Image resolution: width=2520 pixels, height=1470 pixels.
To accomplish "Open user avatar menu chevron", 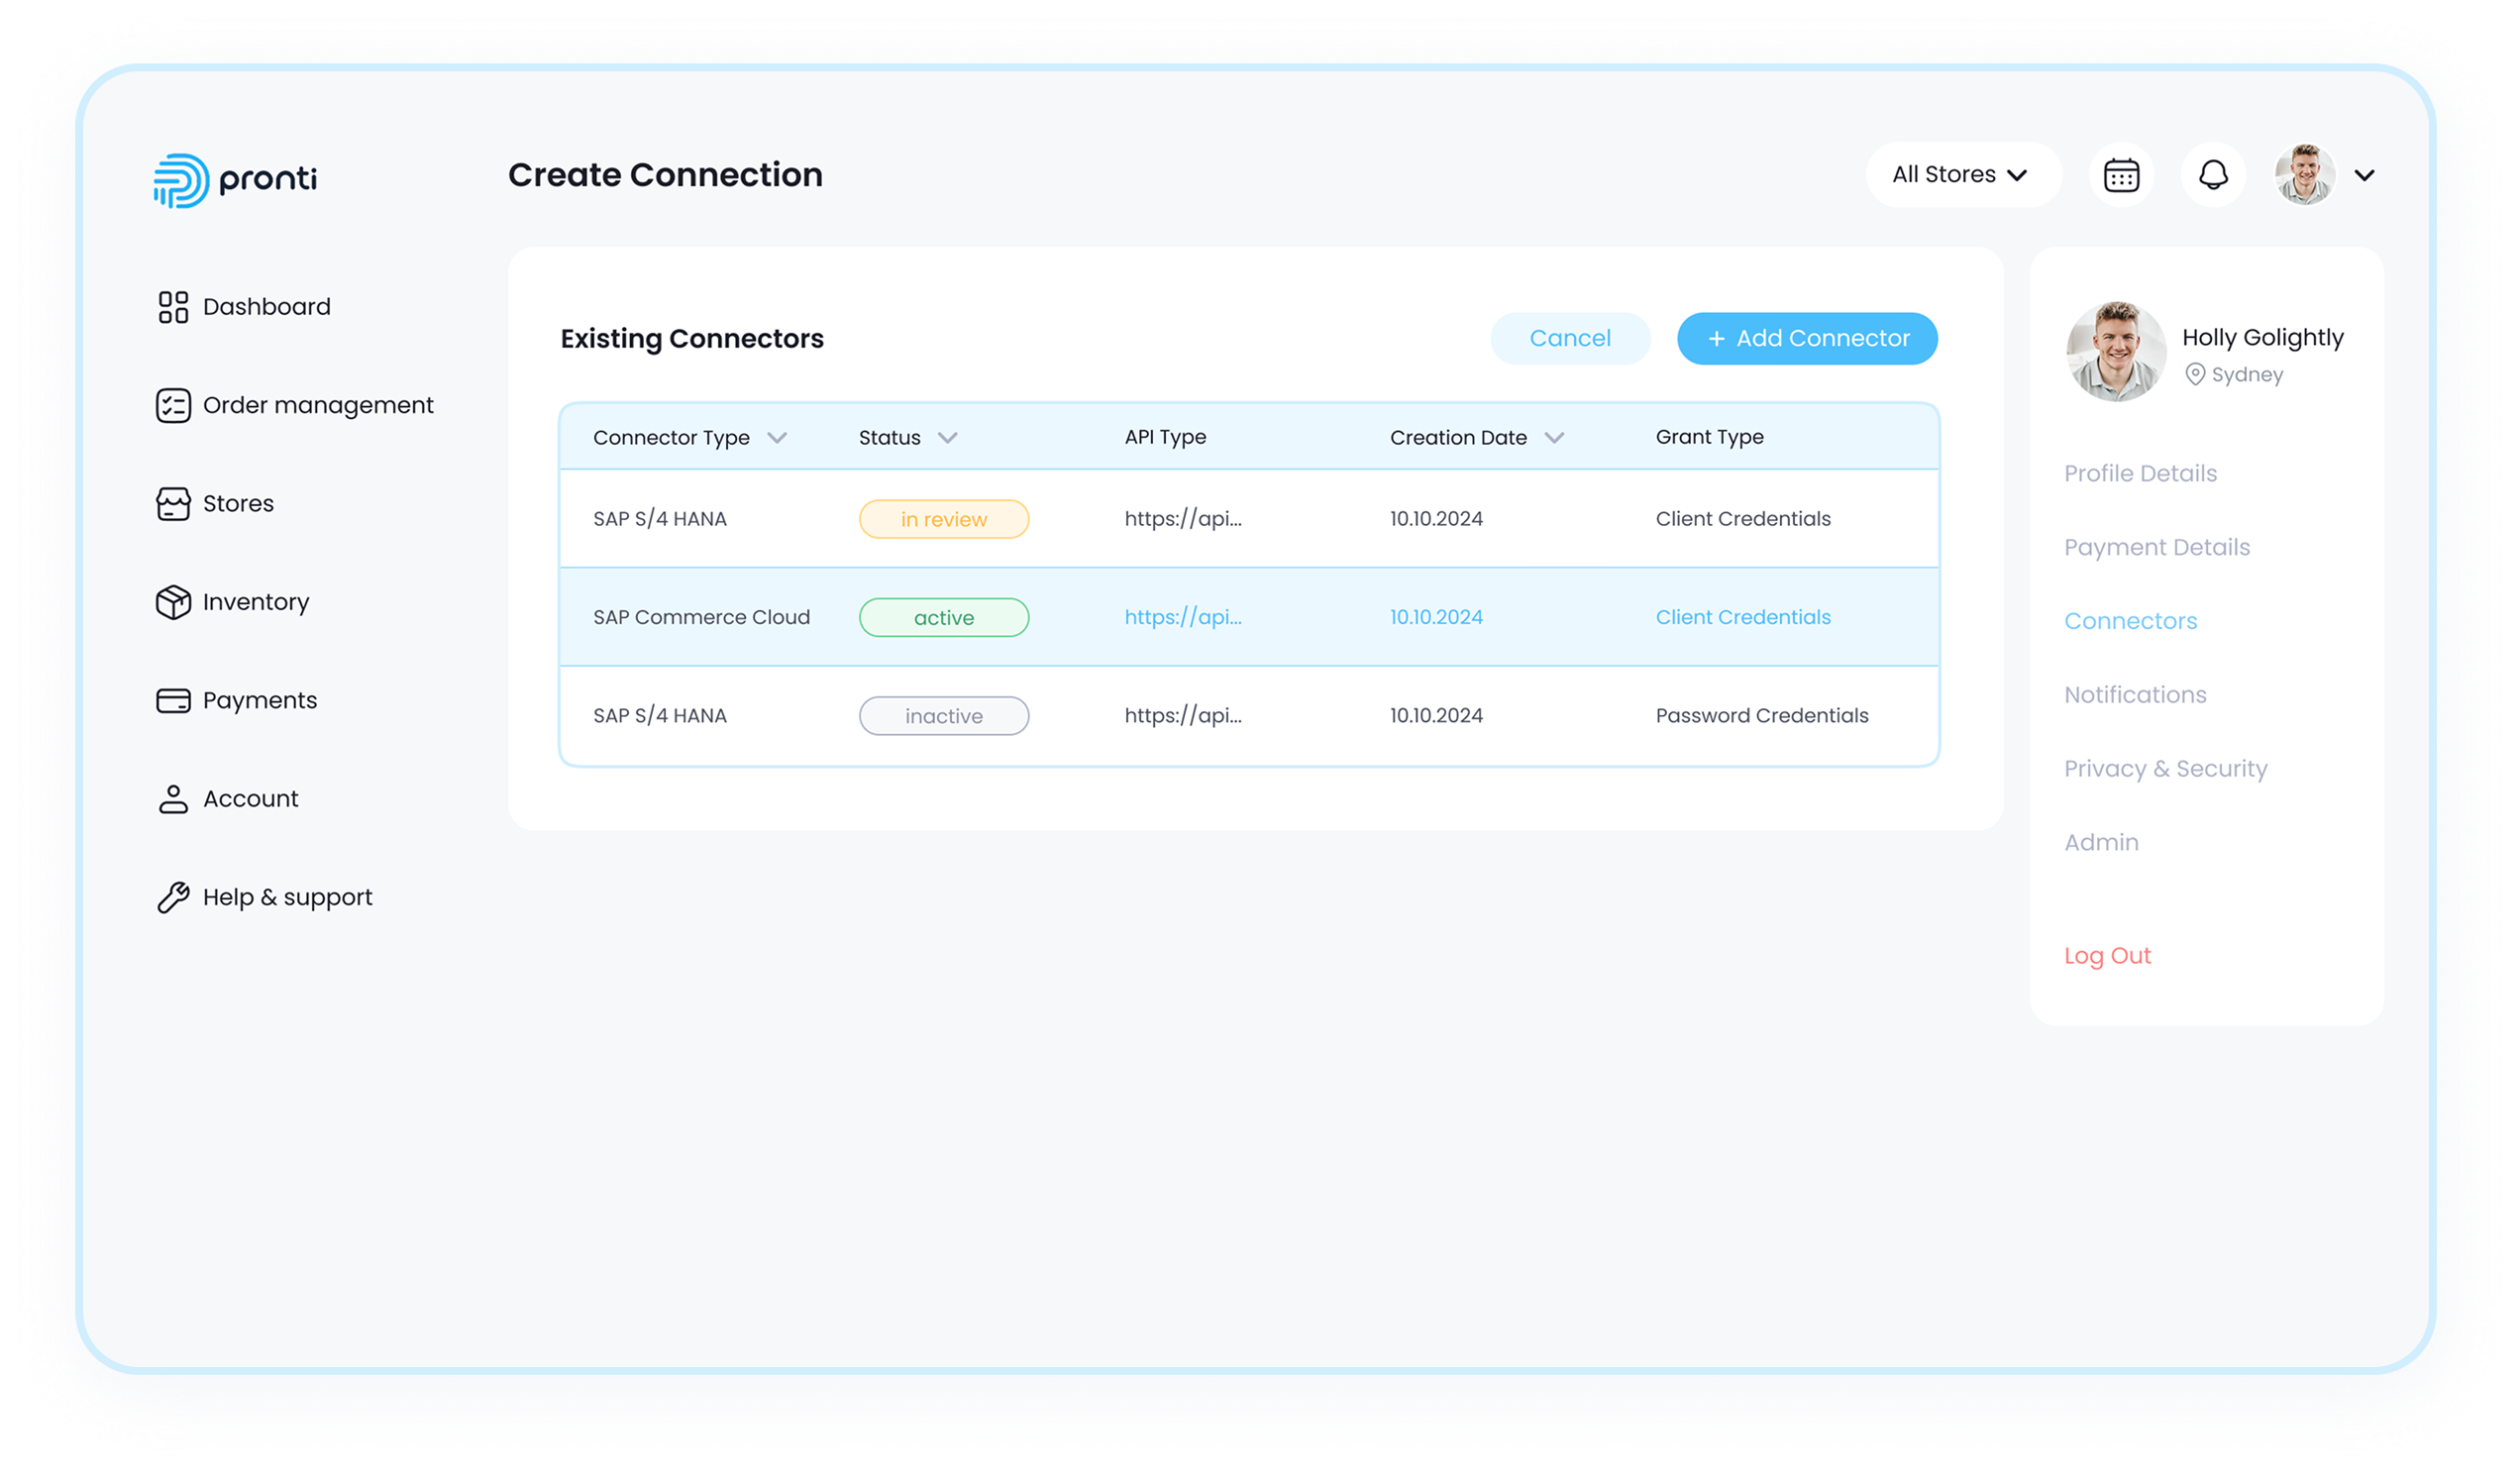I will tap(2365, 176).
